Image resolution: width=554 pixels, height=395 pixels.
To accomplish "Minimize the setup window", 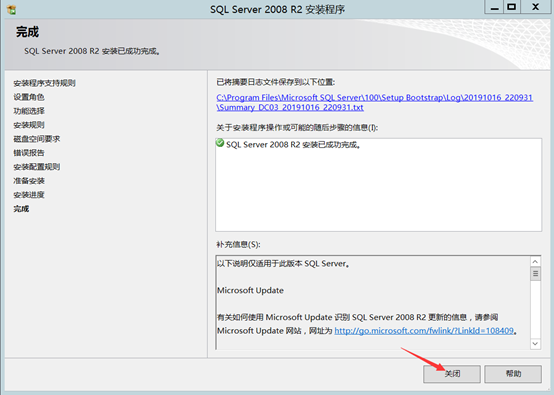I will click(x=495, y=7).
